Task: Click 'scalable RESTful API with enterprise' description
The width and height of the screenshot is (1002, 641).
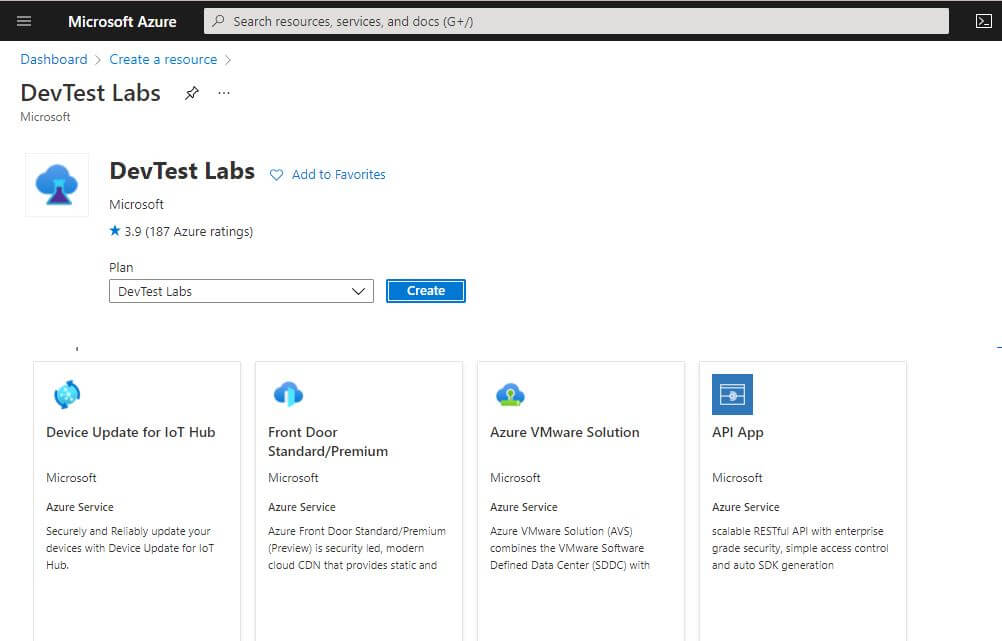Action: [x=800, y=548]
